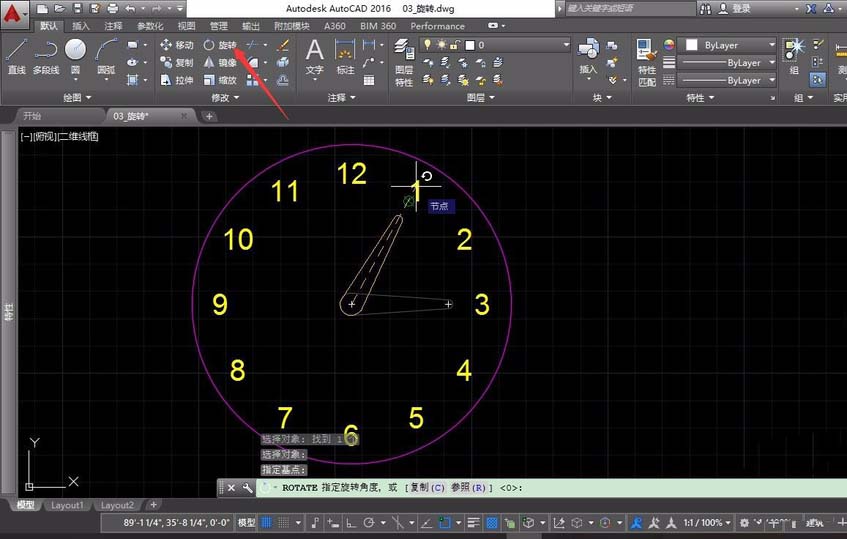Toggle ortho mode in status bar
This screenshot has width=847, height=539.
point(351,523)
